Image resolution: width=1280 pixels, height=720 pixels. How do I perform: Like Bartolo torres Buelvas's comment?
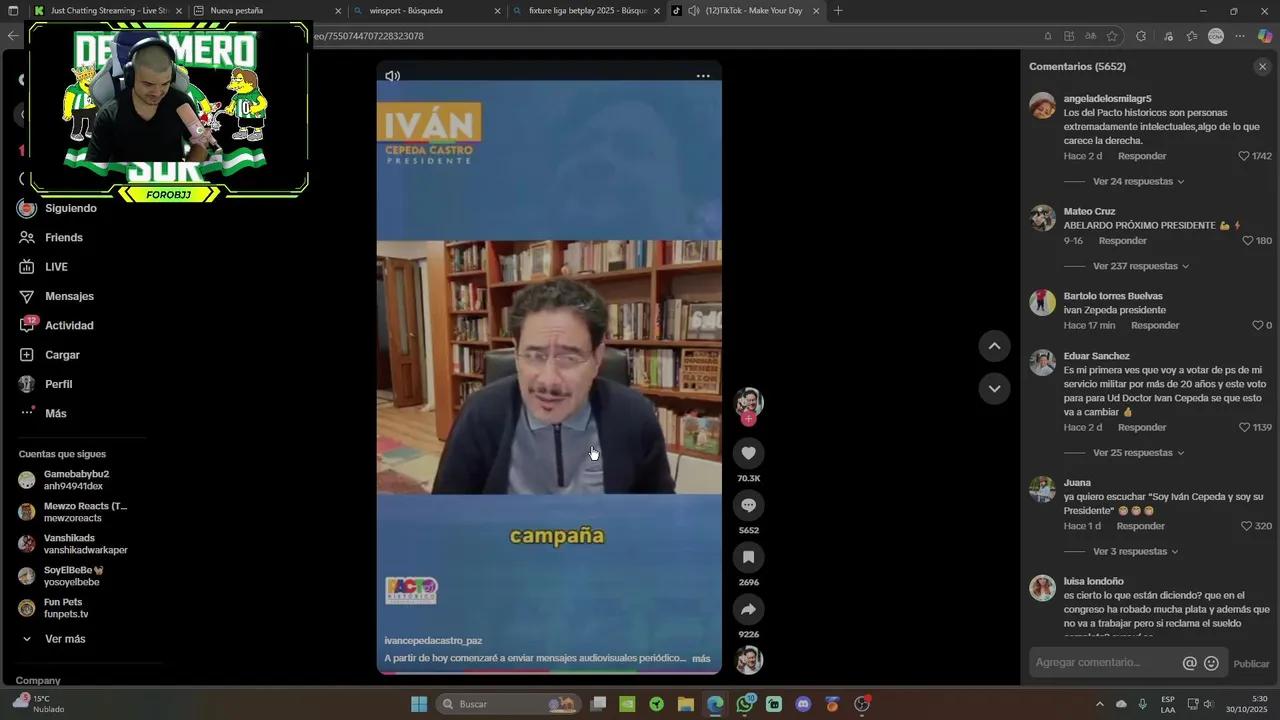(x=1257, y=326)
